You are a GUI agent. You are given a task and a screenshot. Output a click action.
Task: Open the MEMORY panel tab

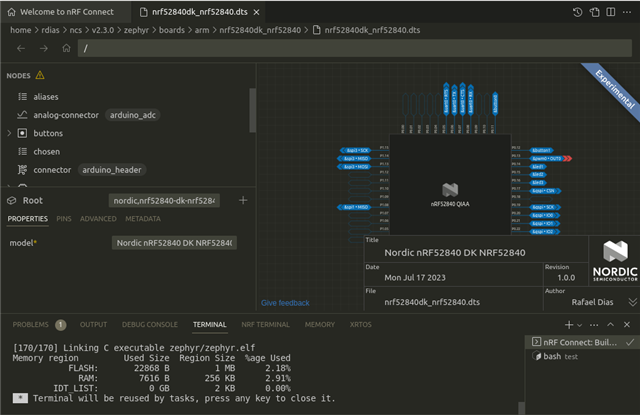point(320,325)
